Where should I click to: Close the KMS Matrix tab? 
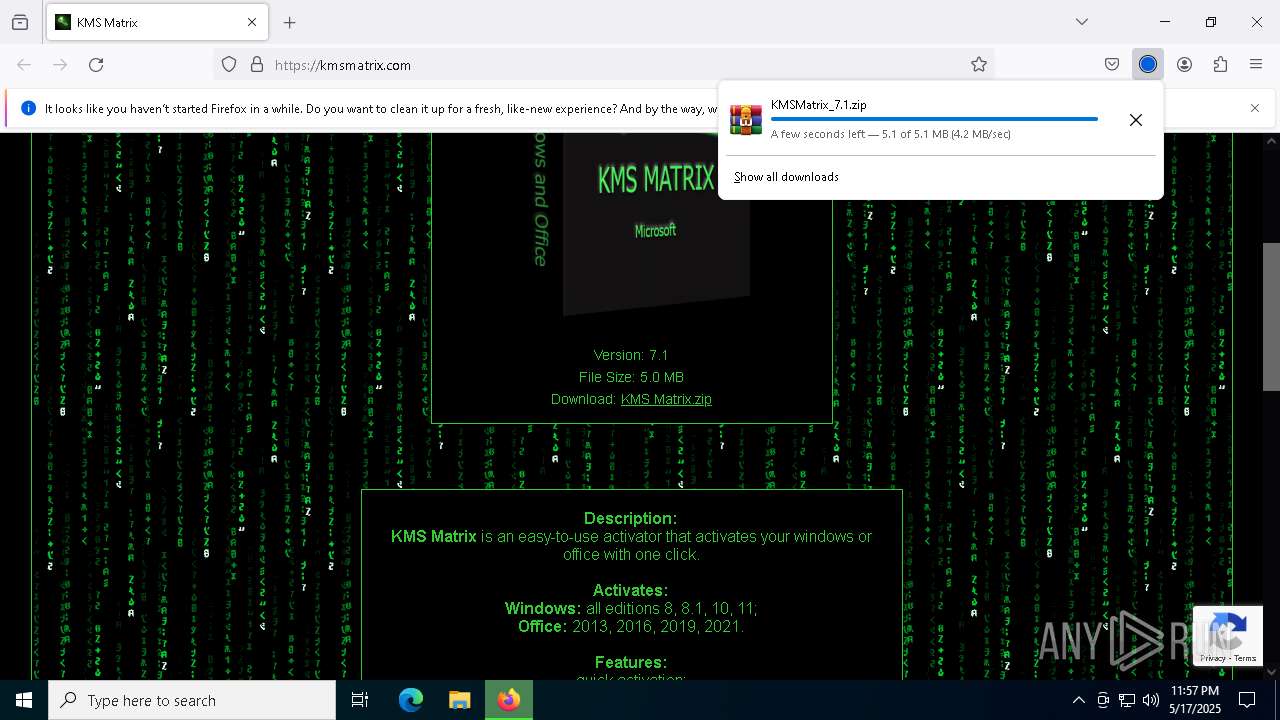pyautogui.click(x=252, y=22)
